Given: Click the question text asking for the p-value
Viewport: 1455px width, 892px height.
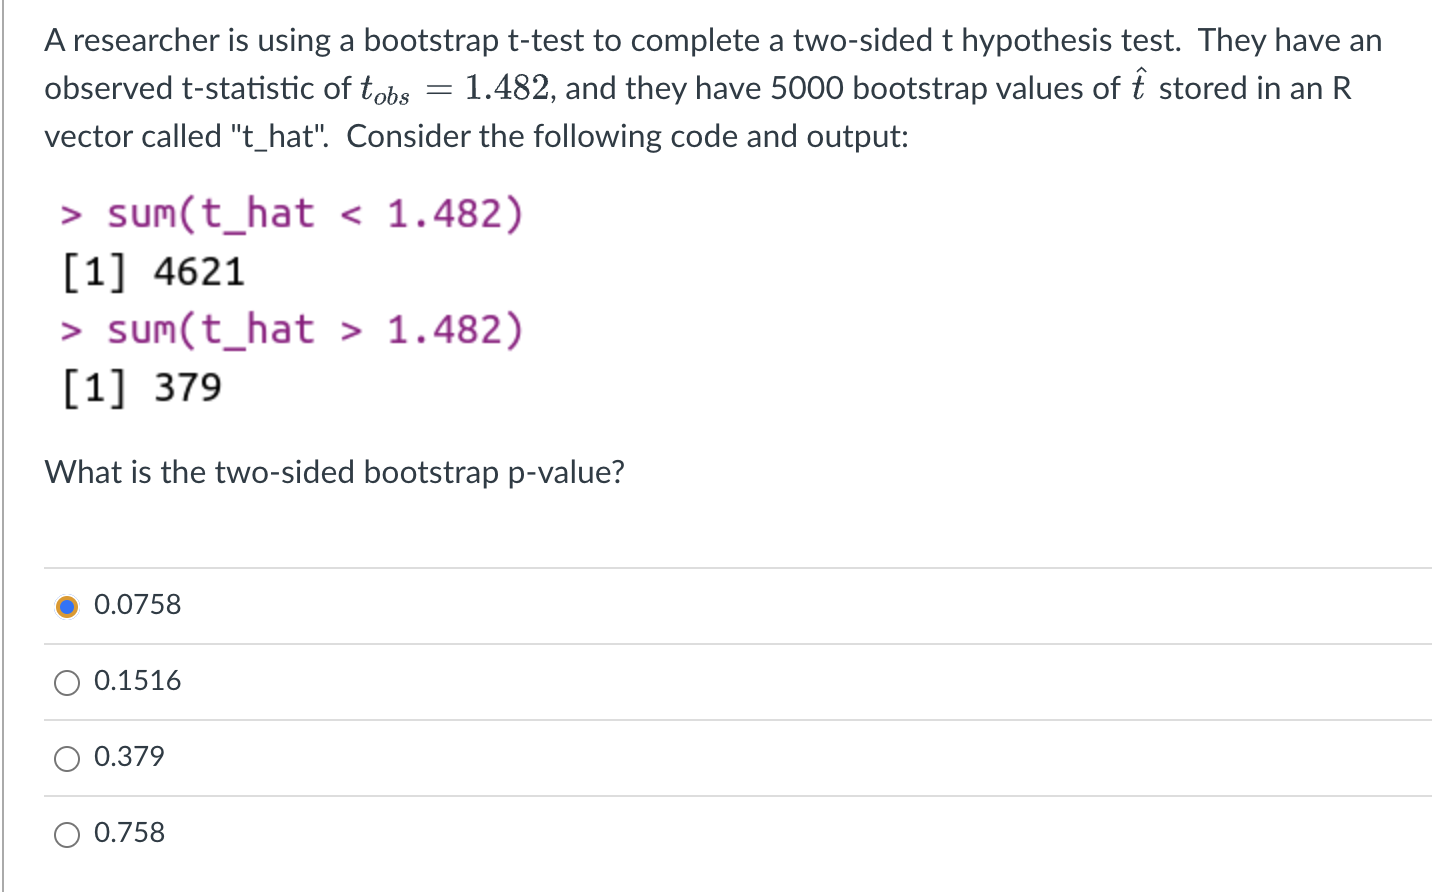Looking at the screenshot, I should click(x=333, y=471).
